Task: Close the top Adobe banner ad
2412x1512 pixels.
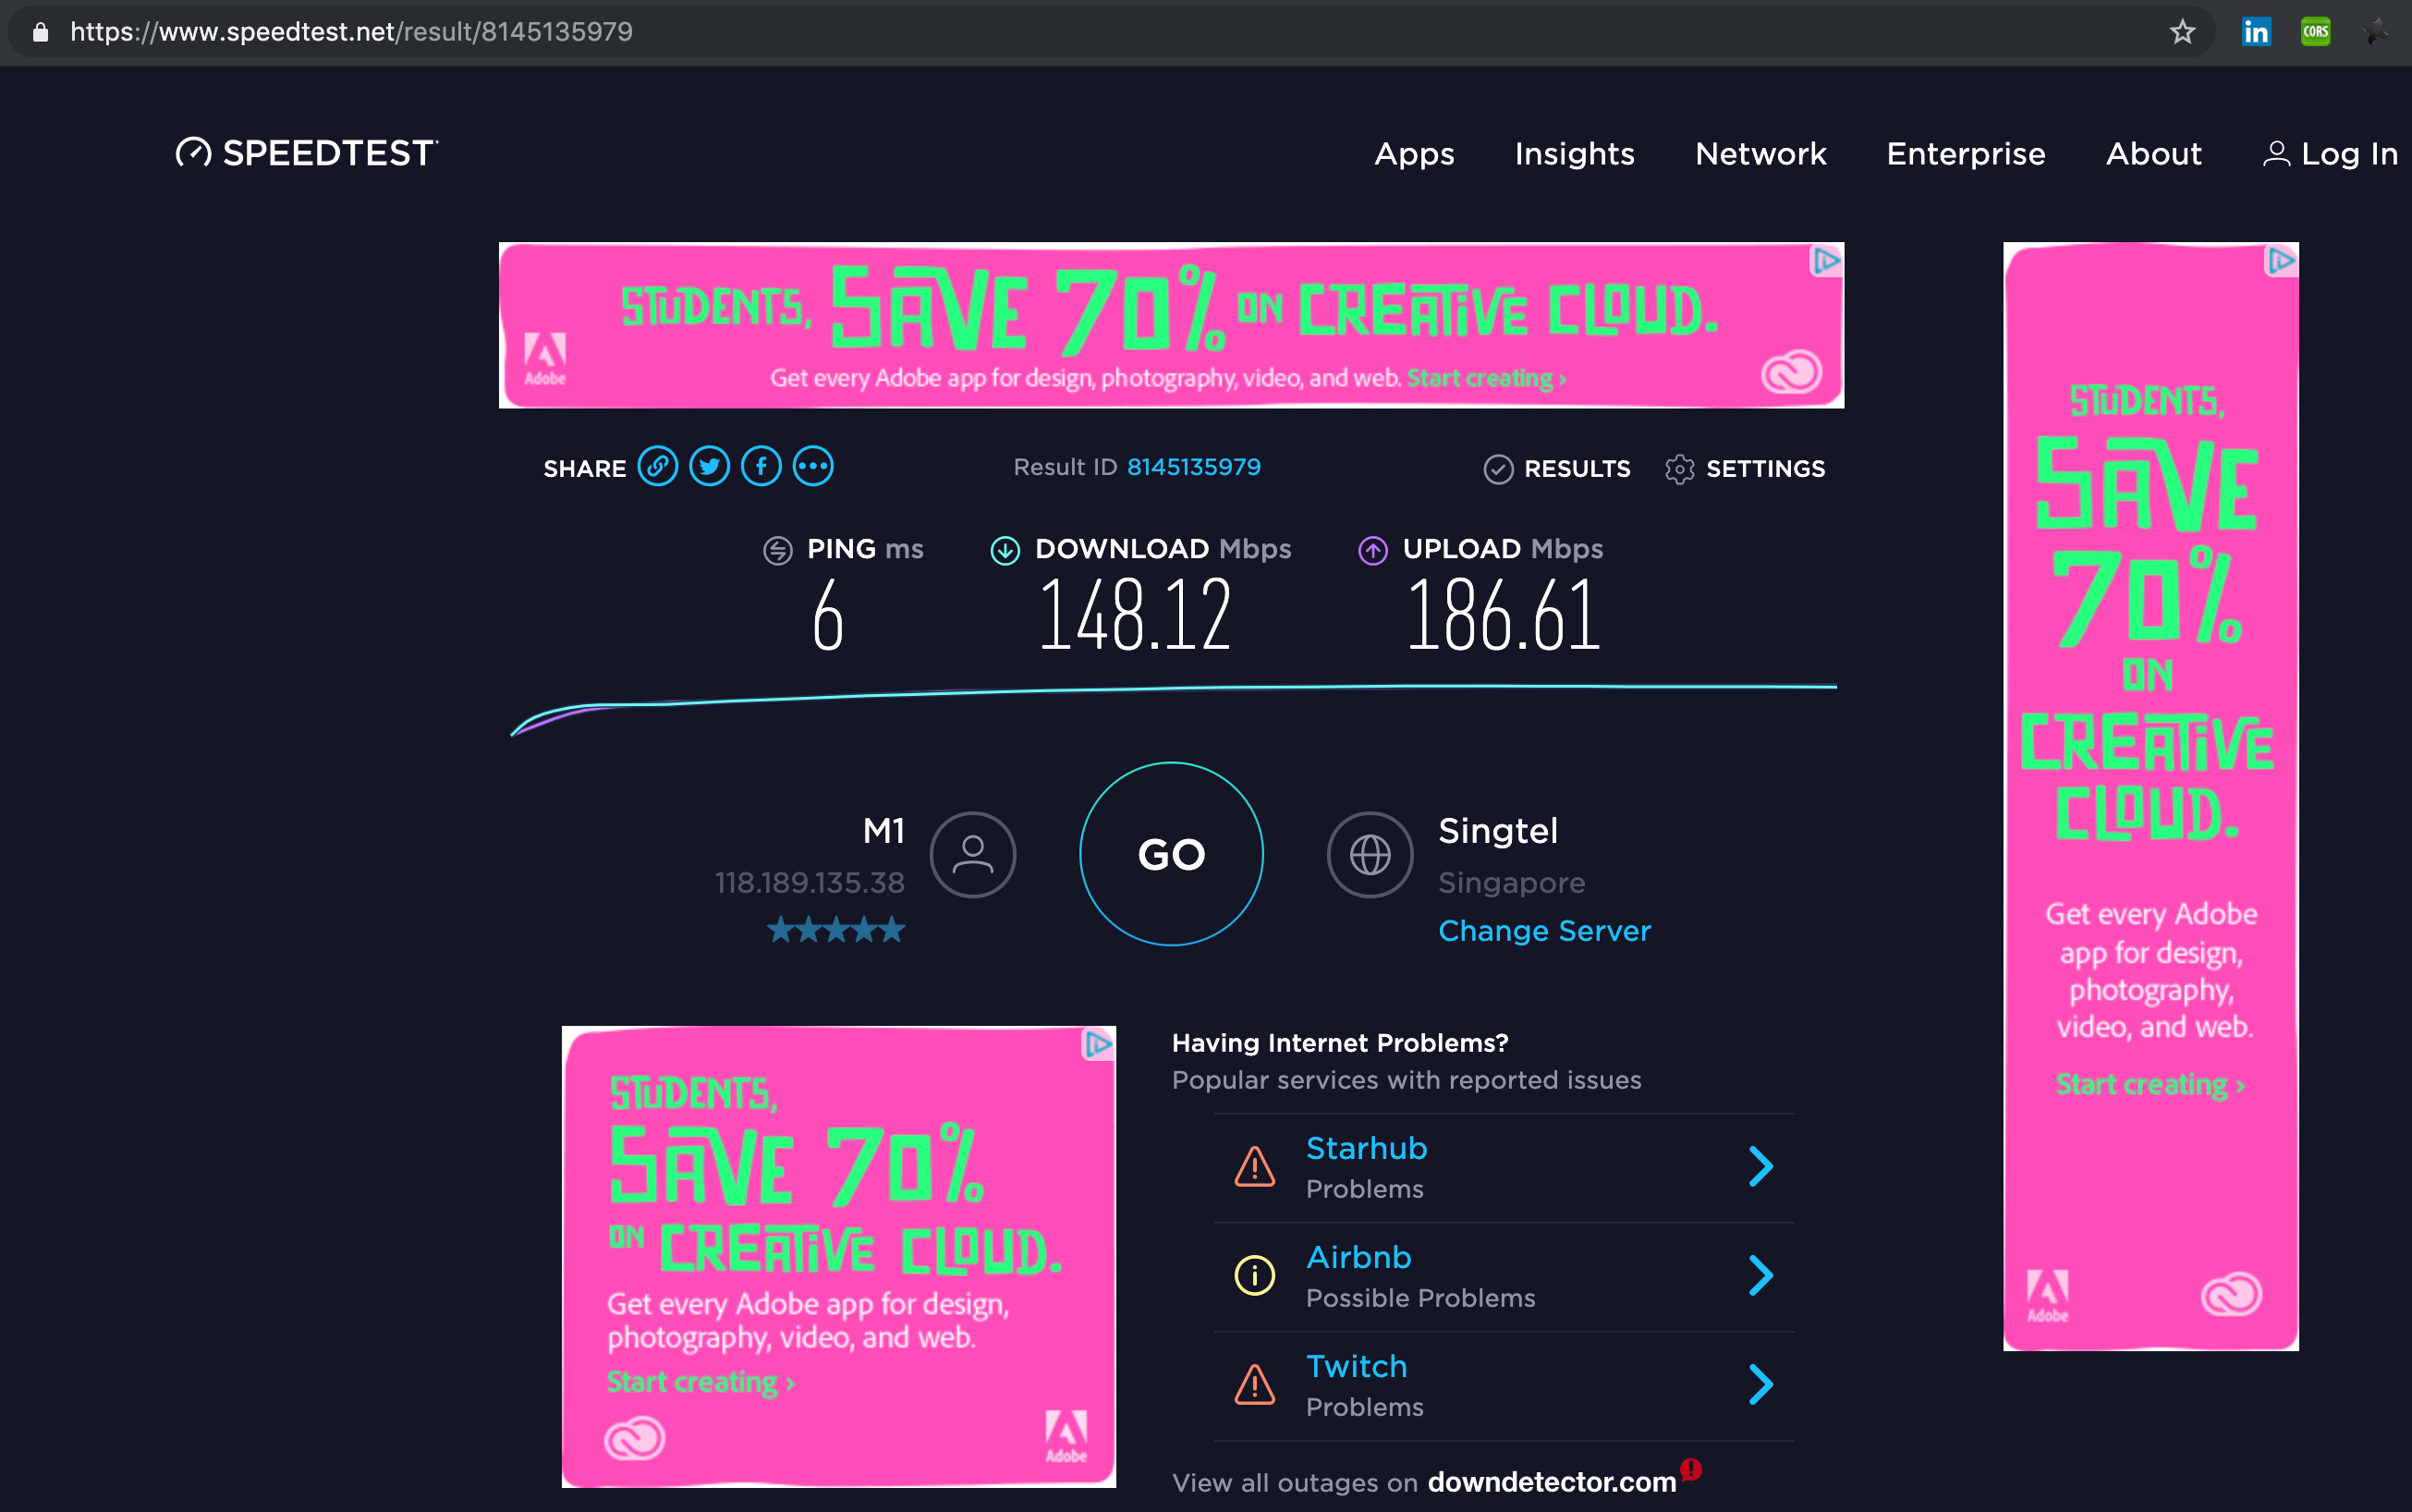Action: pyautogui.click(x=1826, y=261)
